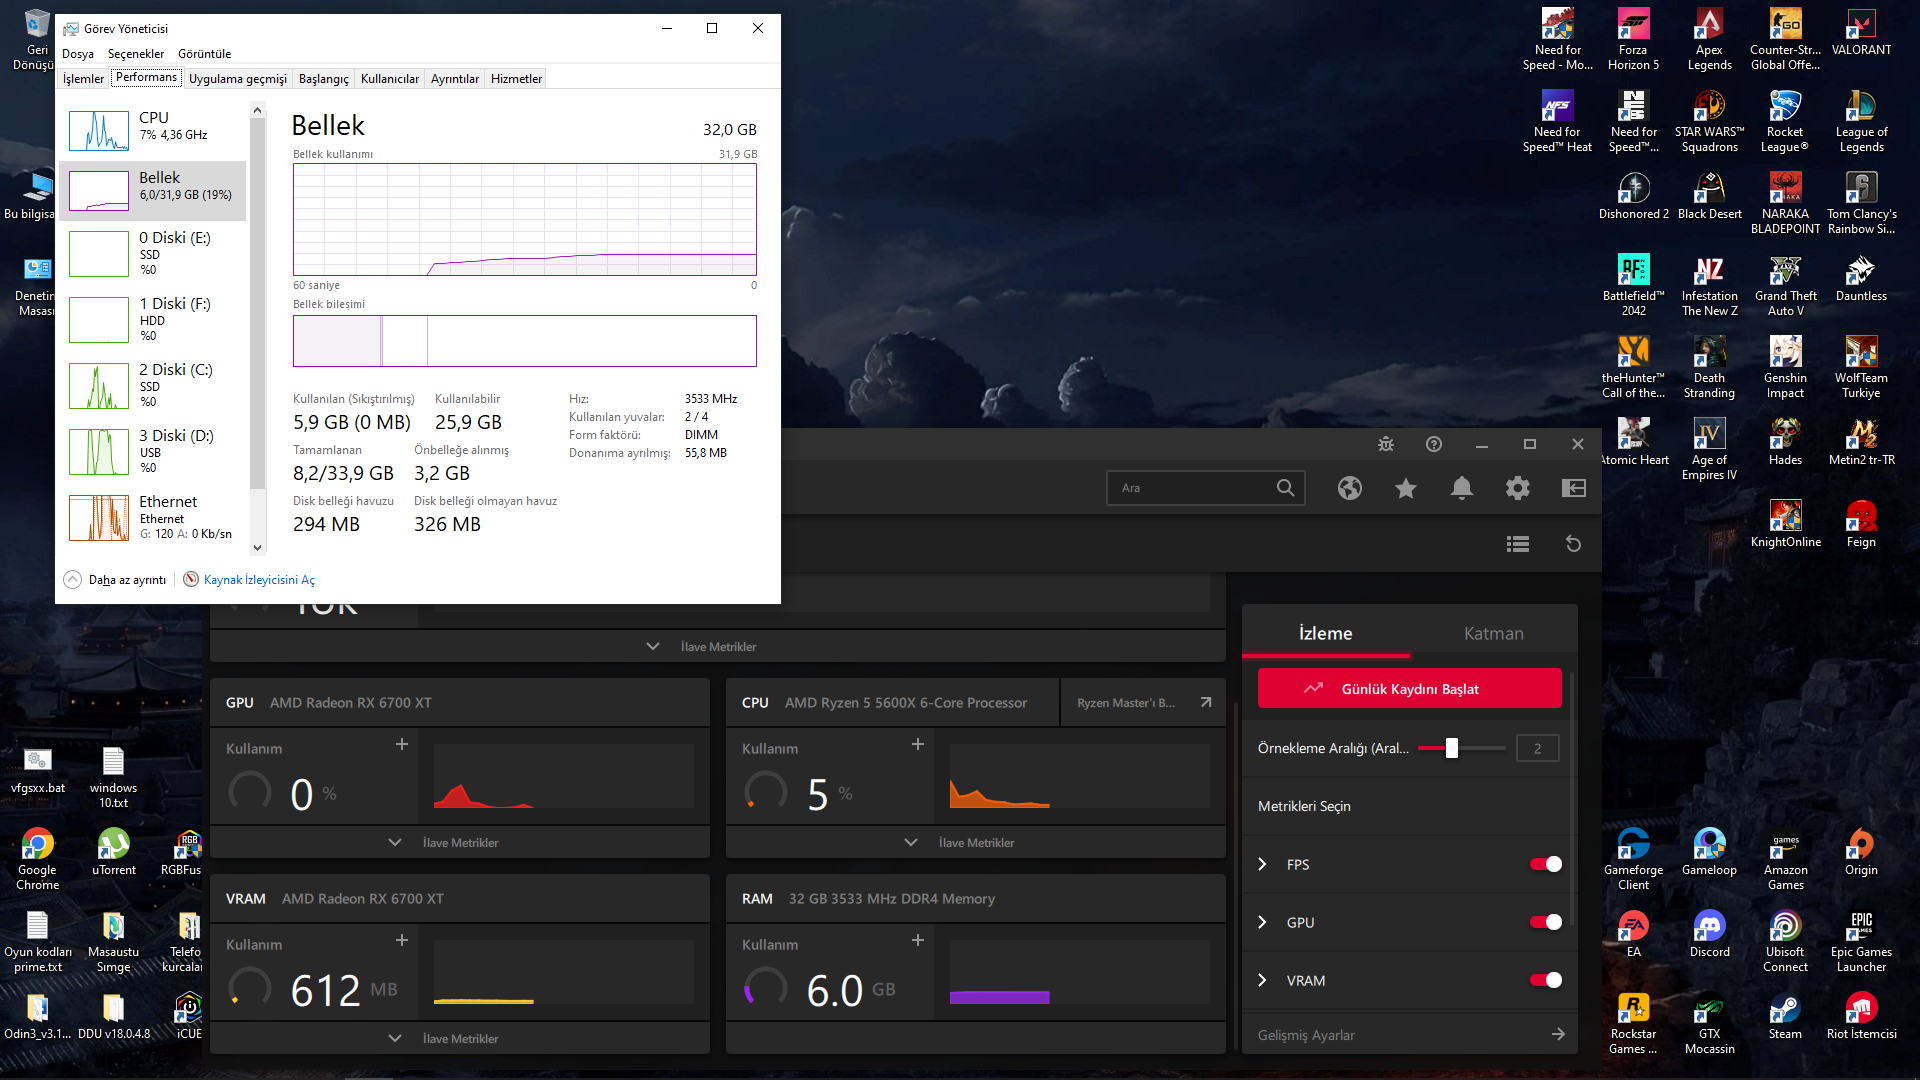The image size is (1920, 1080).
Task: Click search magnifier icon in AMD software
Action: point(1286,488)
